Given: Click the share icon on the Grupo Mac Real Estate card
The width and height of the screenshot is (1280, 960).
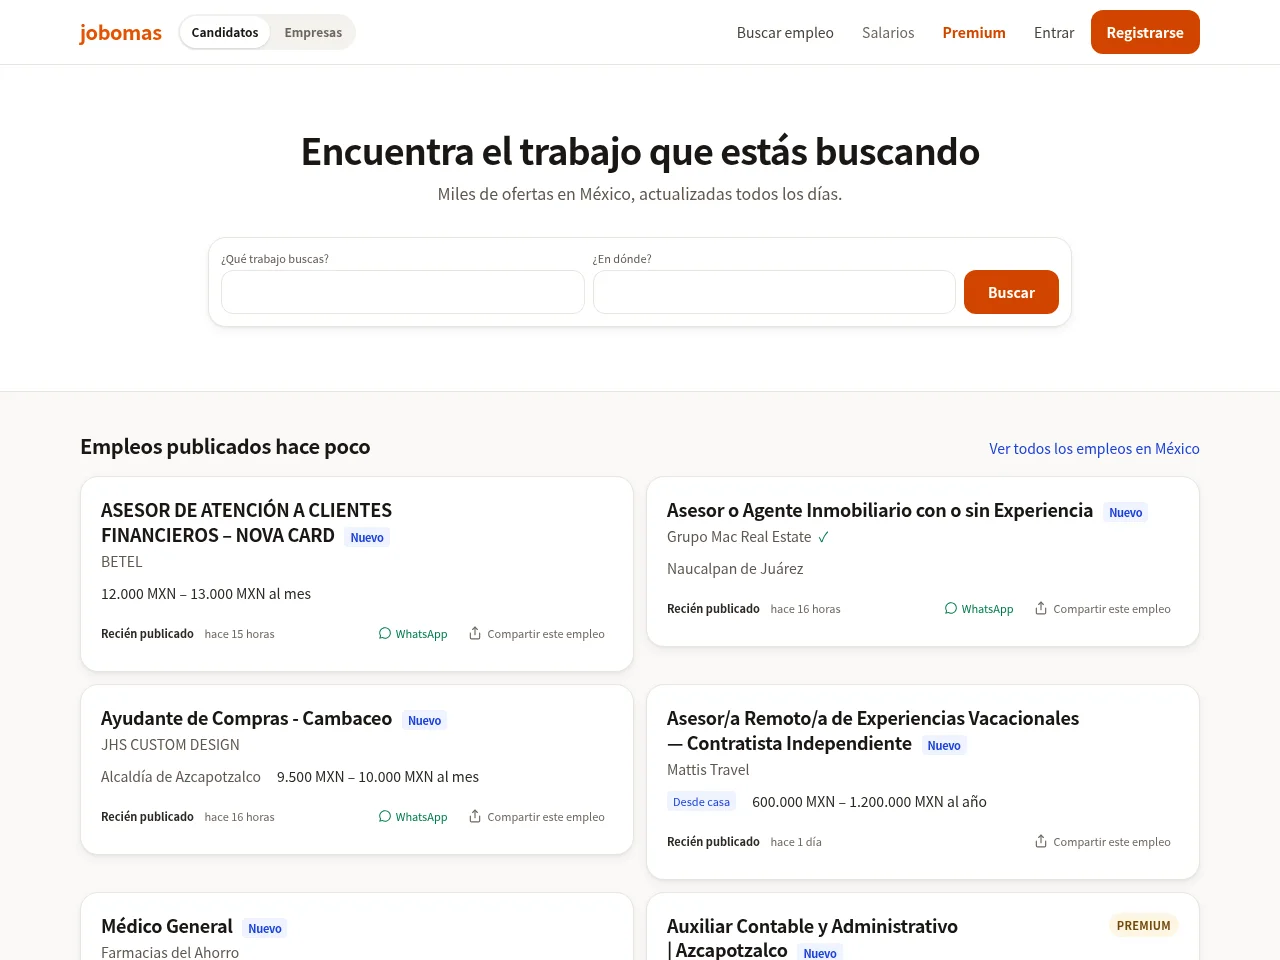Looking at the screenshot, I should 1041,608.
